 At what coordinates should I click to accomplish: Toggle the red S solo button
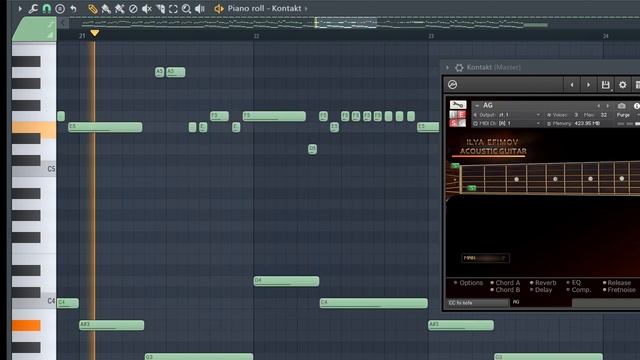tap(453, 123)
